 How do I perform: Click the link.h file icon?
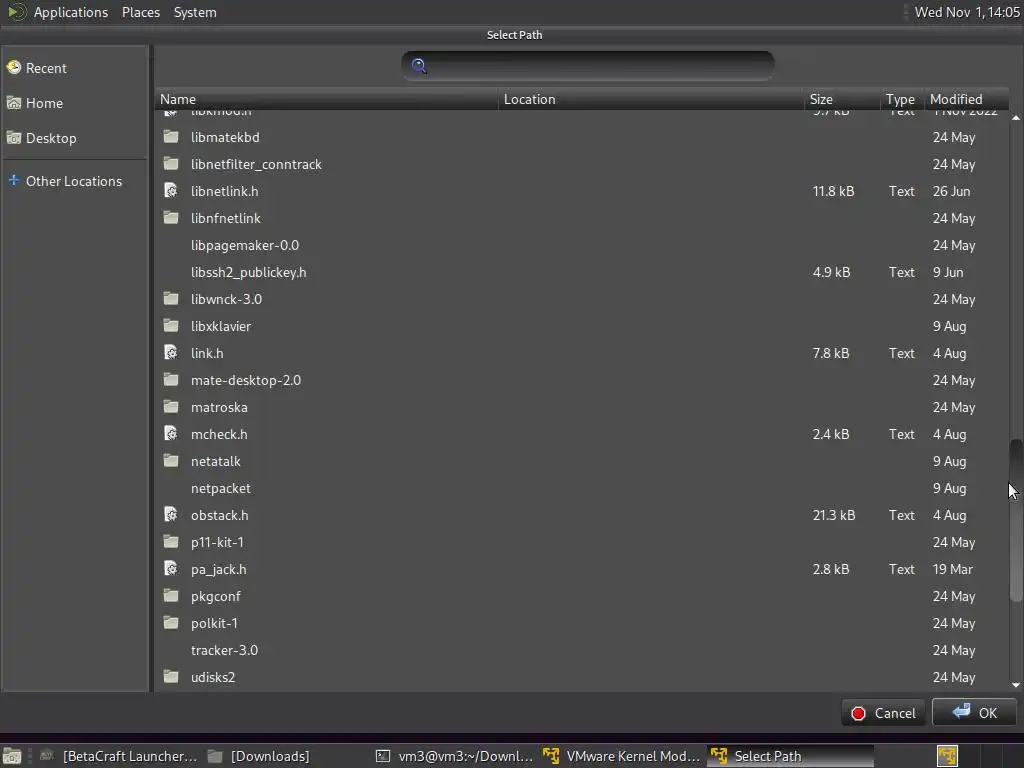[171, 352]
